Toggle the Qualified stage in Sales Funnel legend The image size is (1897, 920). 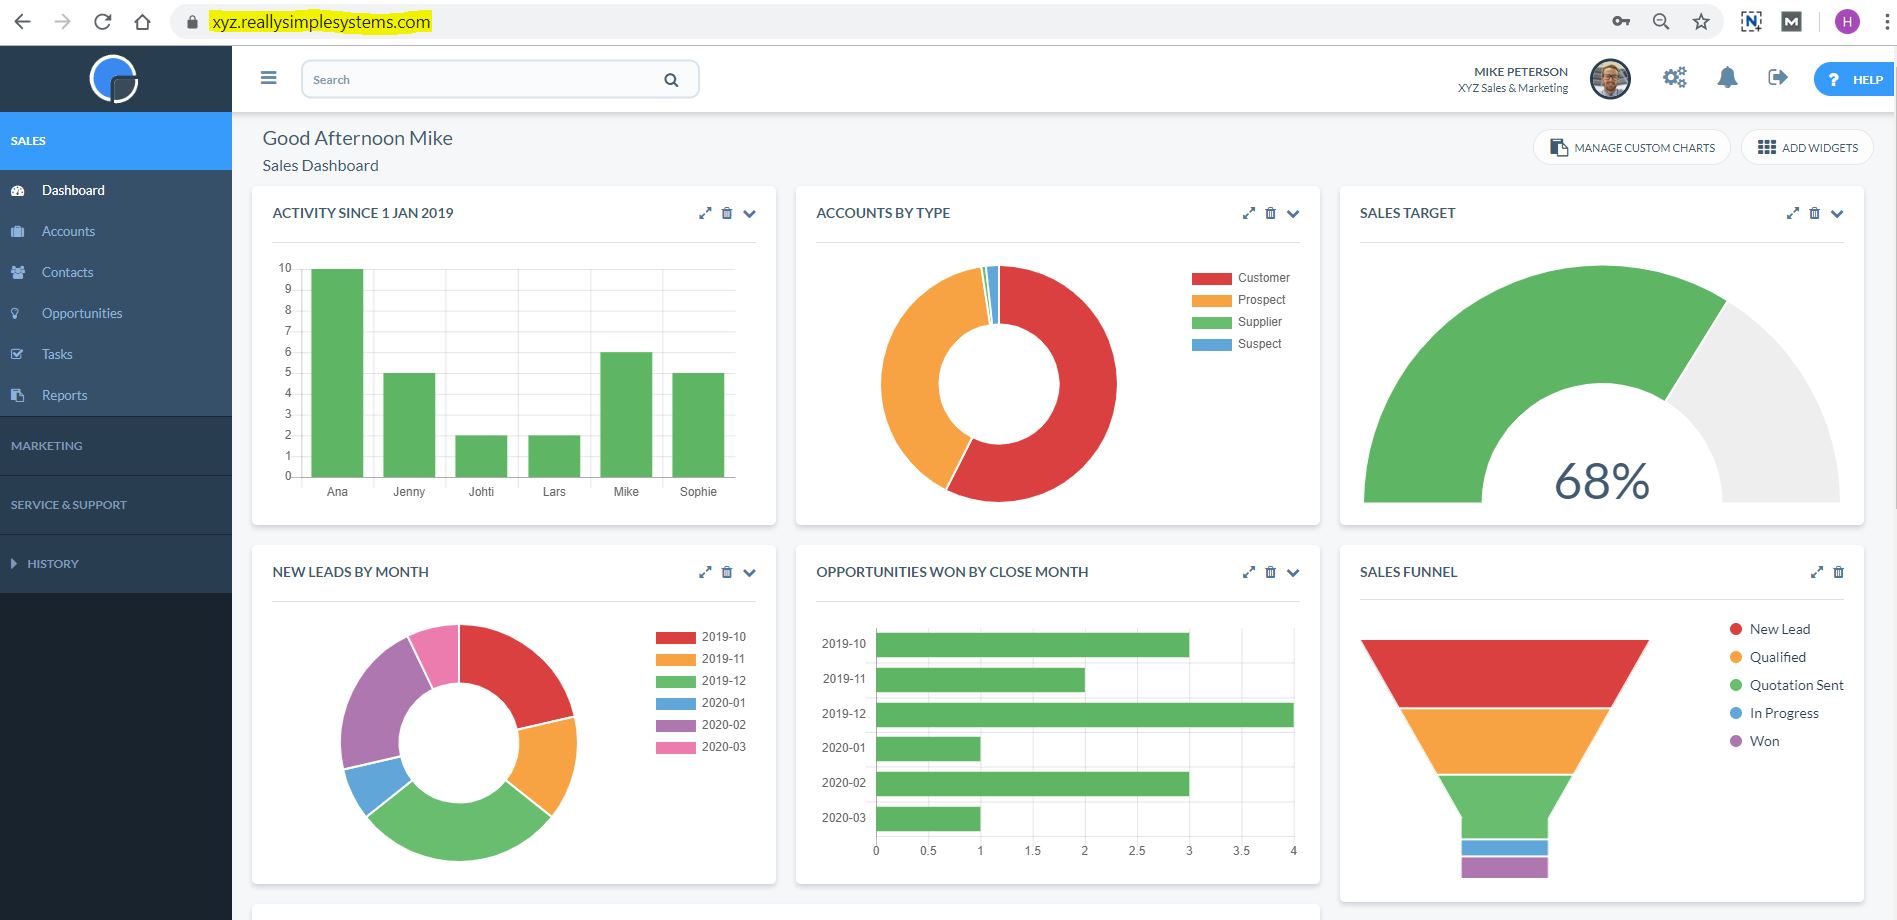(x=1776, y=657)
